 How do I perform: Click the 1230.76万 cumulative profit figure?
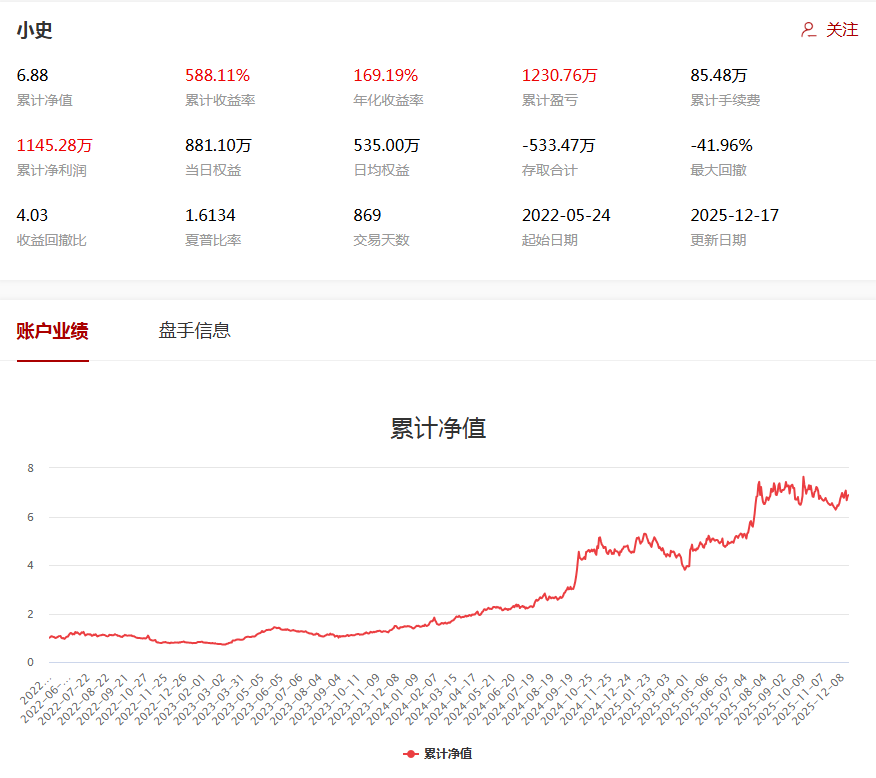(x=559, y=76)
